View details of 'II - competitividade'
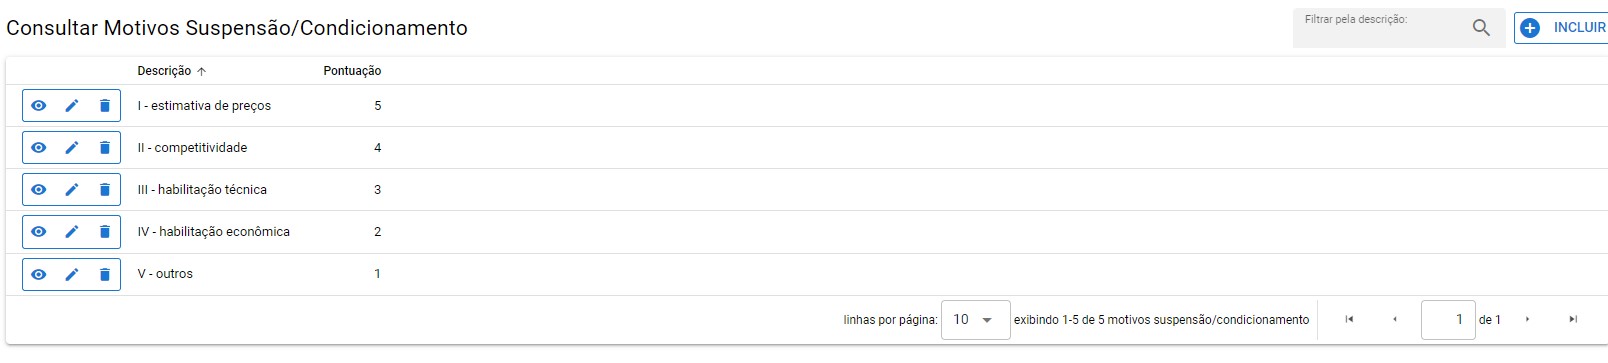The width and height of the screenshot is (1608, 363). [x=39, y=148]
